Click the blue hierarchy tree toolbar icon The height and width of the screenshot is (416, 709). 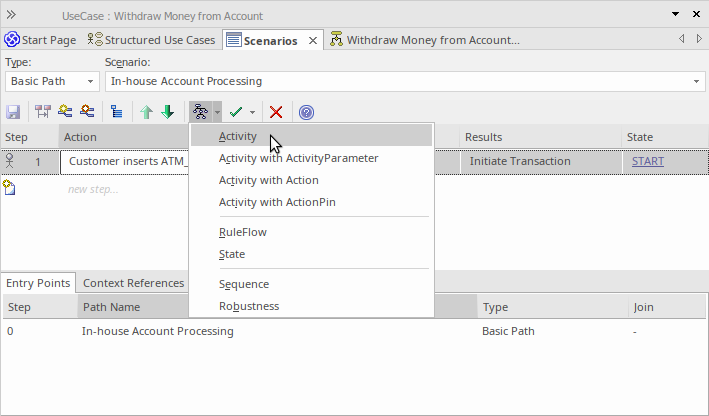116,113
